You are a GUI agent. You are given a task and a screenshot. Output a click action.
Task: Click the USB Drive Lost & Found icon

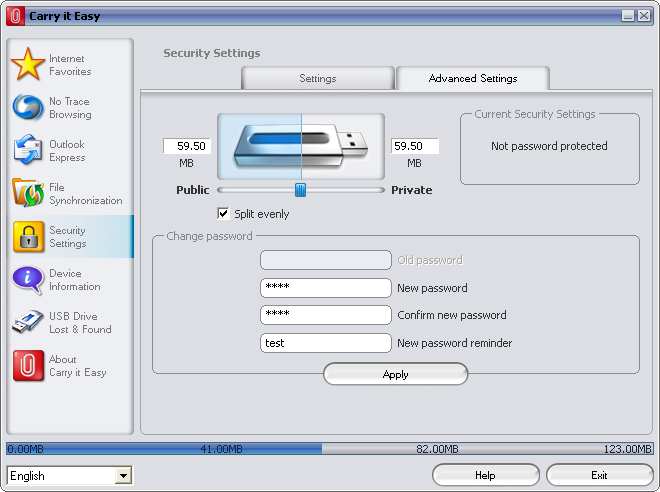point(28,322)
